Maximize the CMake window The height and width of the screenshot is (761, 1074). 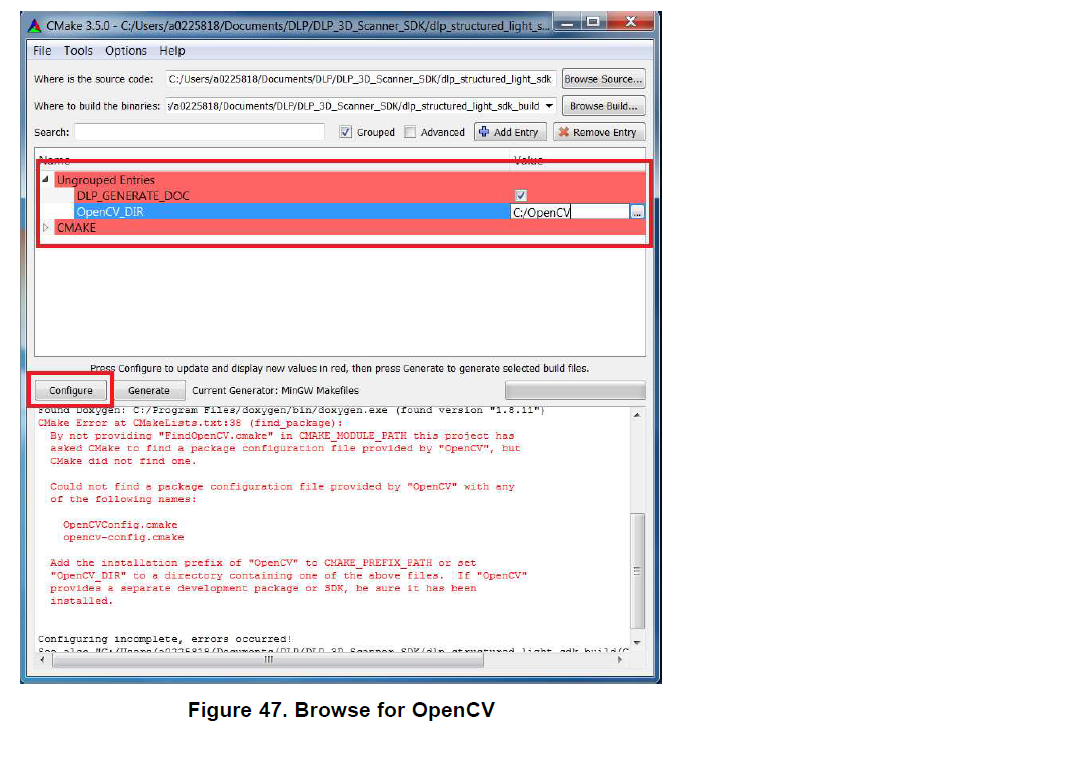(x=594, y=23)
